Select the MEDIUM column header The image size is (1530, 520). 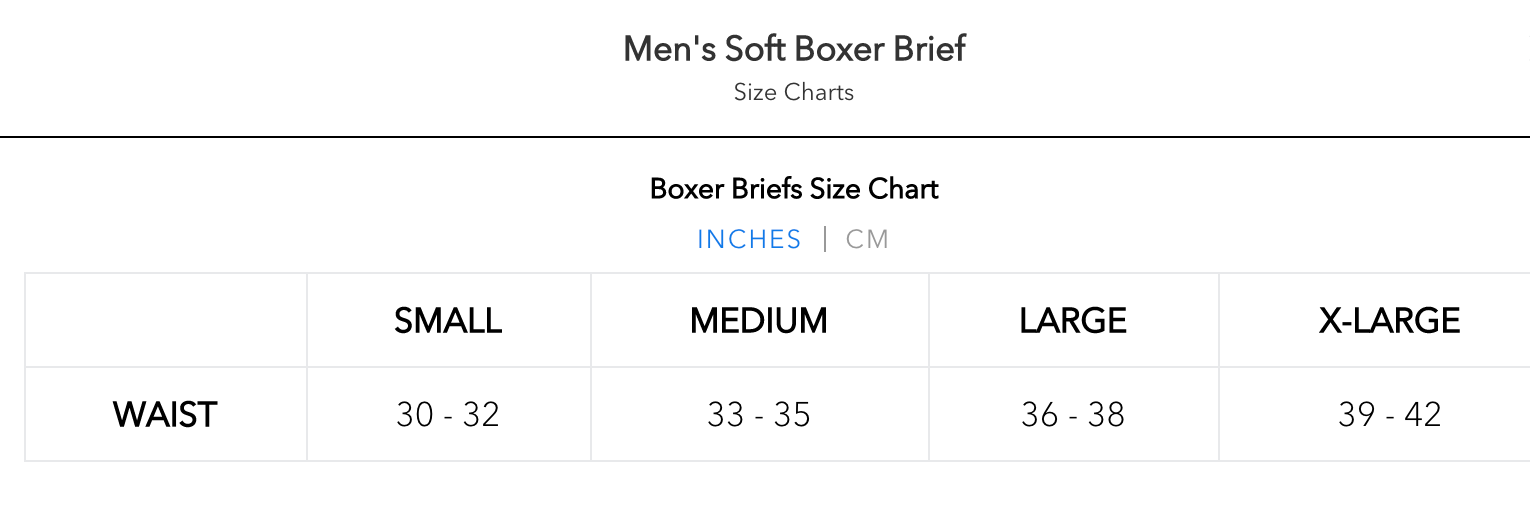coord(759,321)
